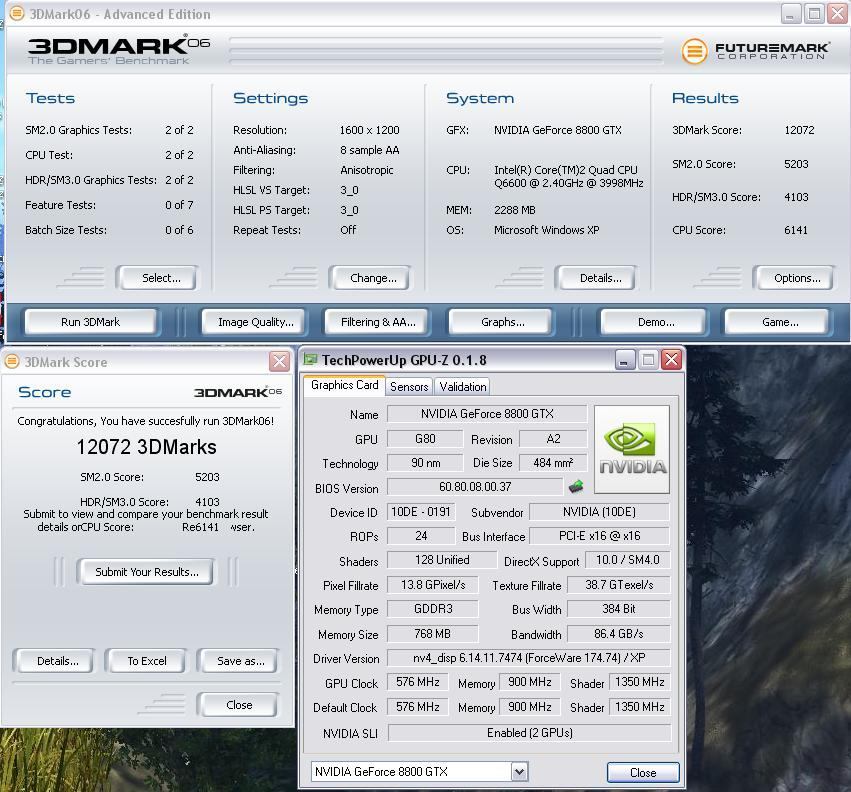Click the Memory Size 768 MB field
The image size is (851, 792).
click(433, 633)
